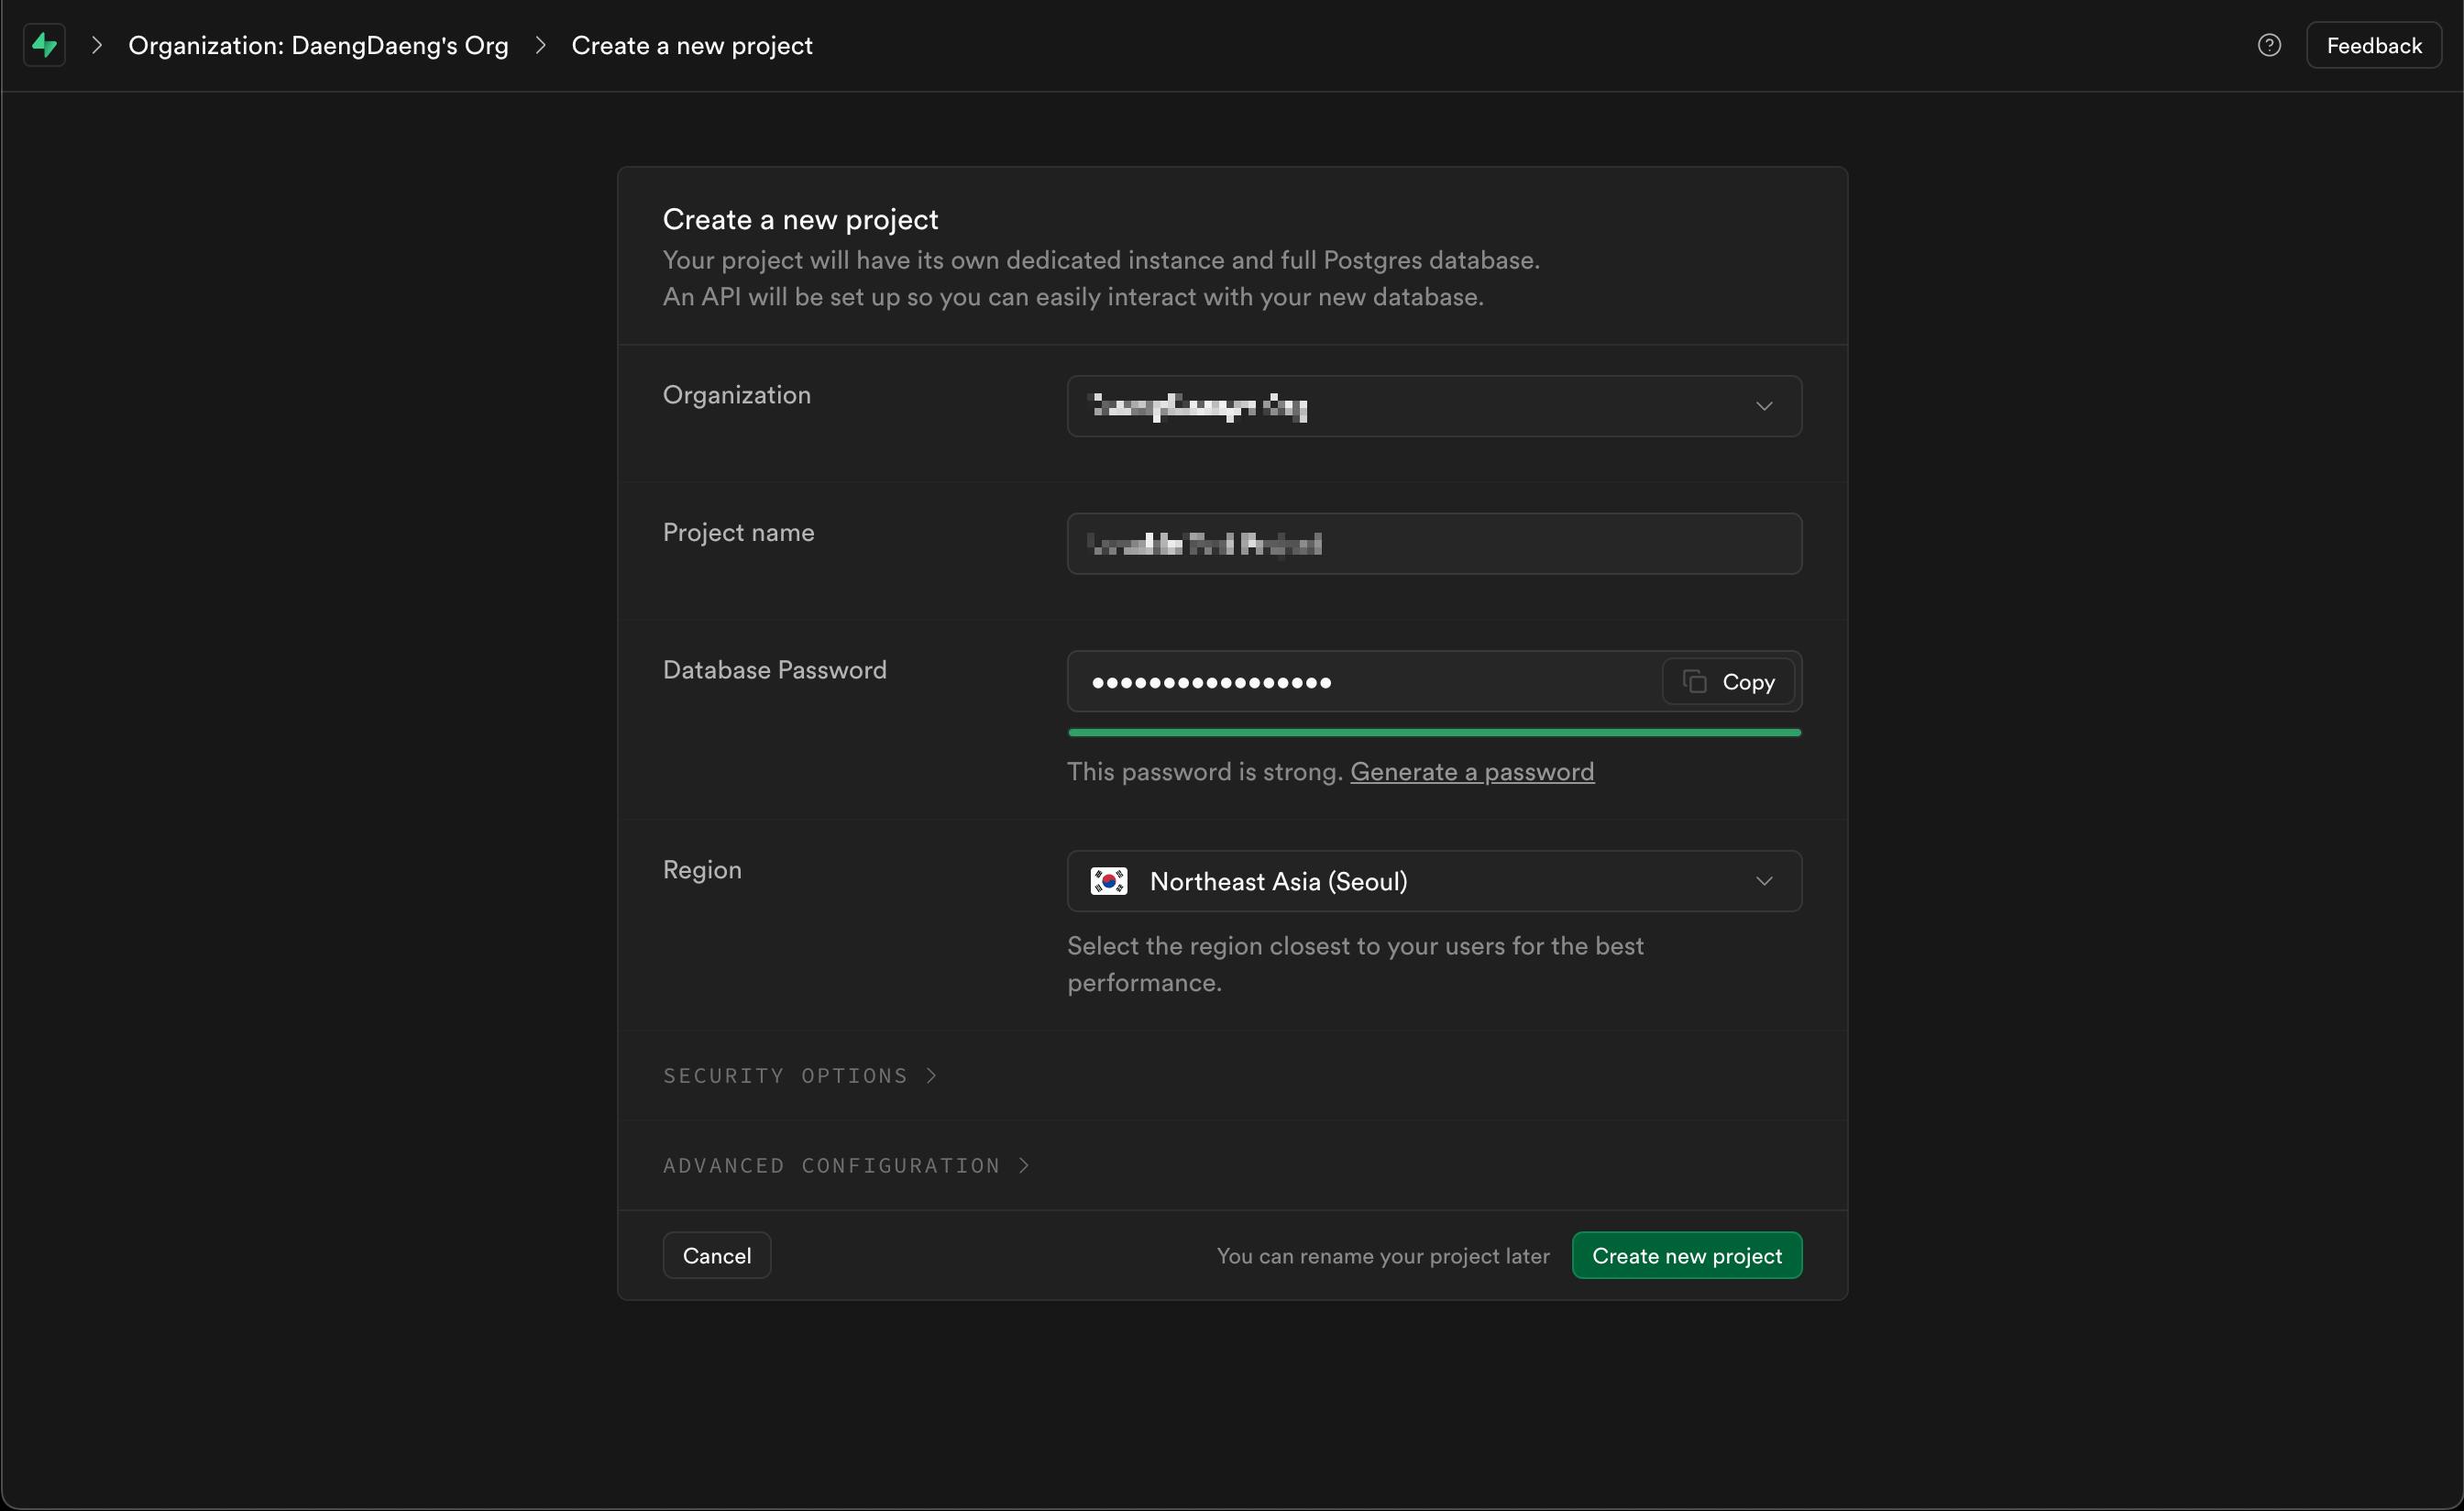
Task: Click chevron arrow next to Security Options
Action: (931, 1075)
